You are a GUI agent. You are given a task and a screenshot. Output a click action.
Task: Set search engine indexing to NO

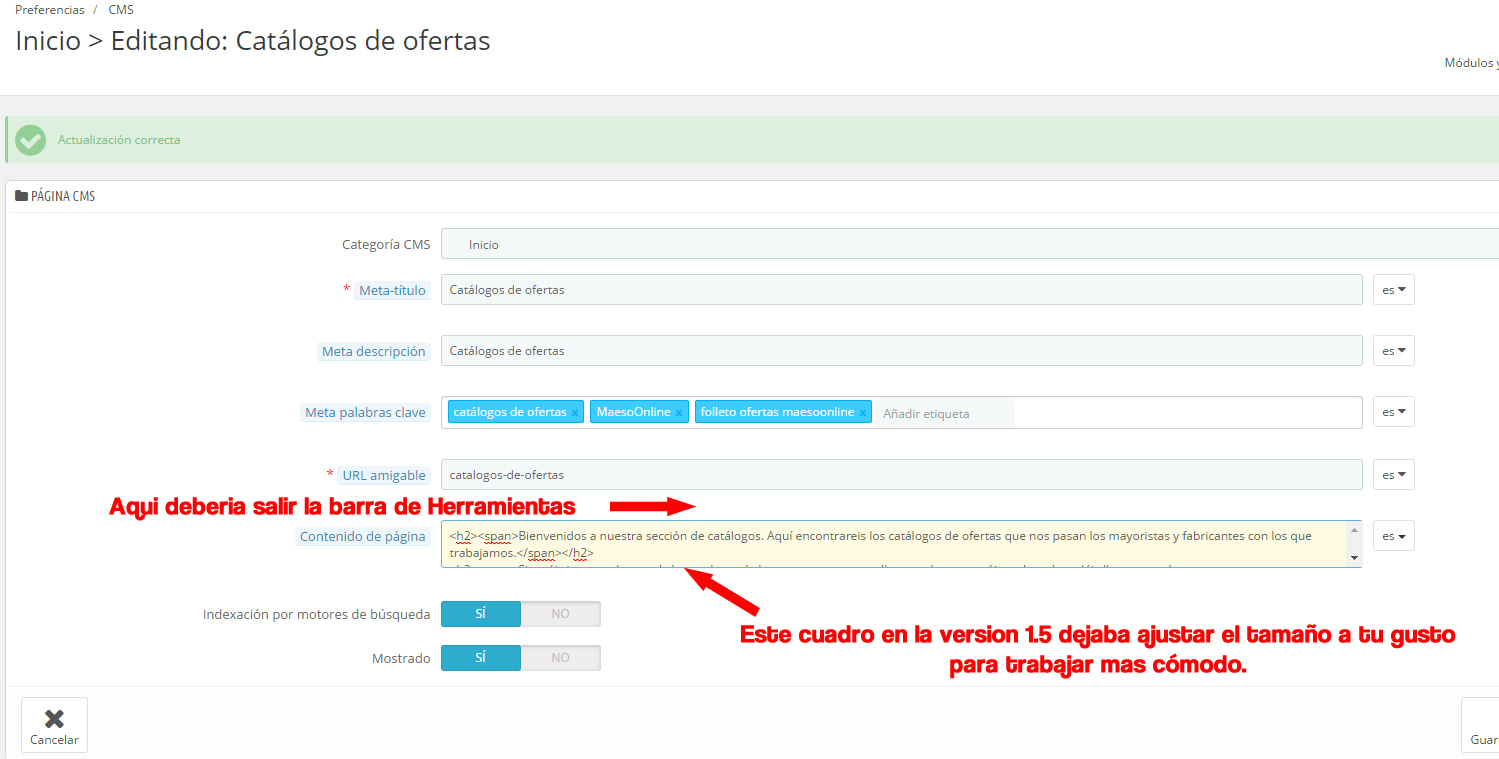point(560,614)
